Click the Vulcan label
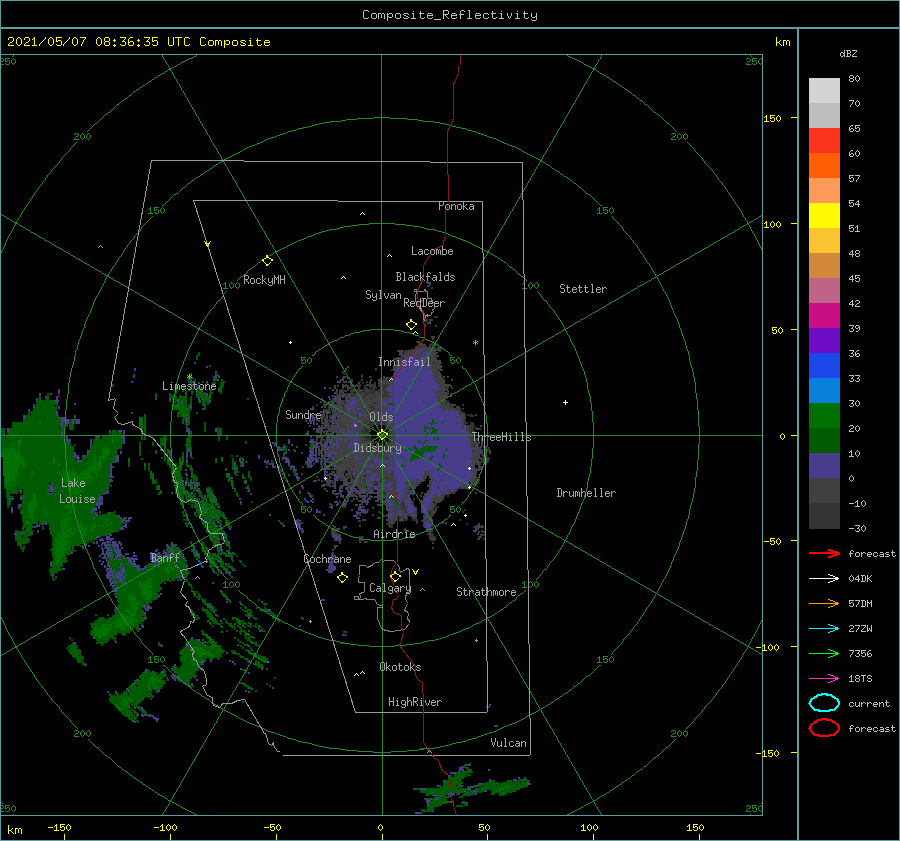Viewport: 900px width, 841px height. pyautogui.click(x=508, y=743)
